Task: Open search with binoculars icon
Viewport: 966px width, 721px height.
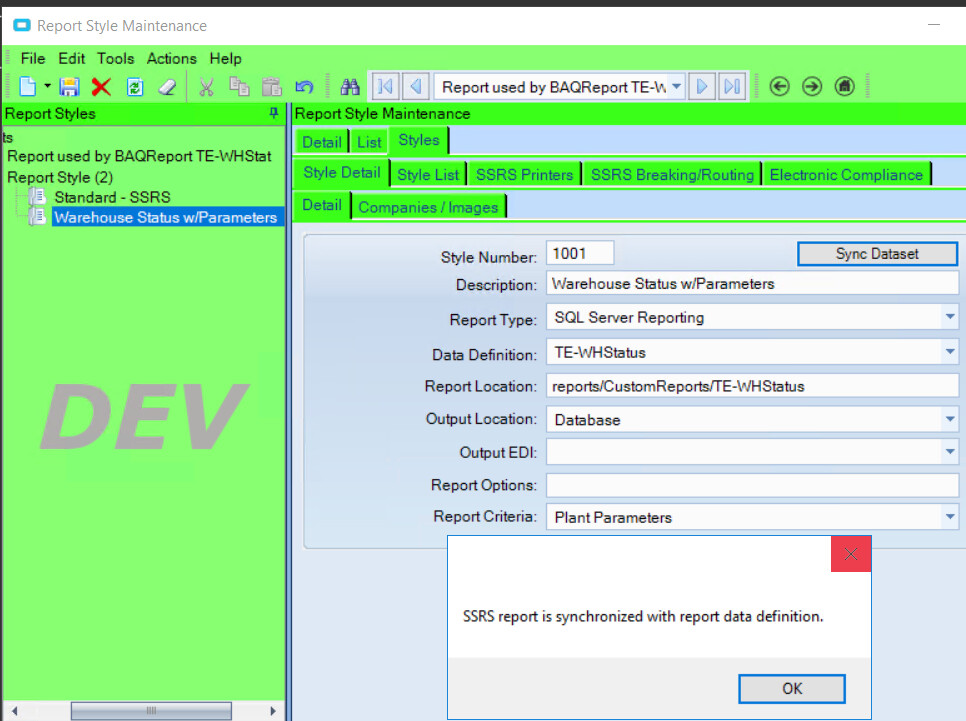Action: (x=350, y=87)
